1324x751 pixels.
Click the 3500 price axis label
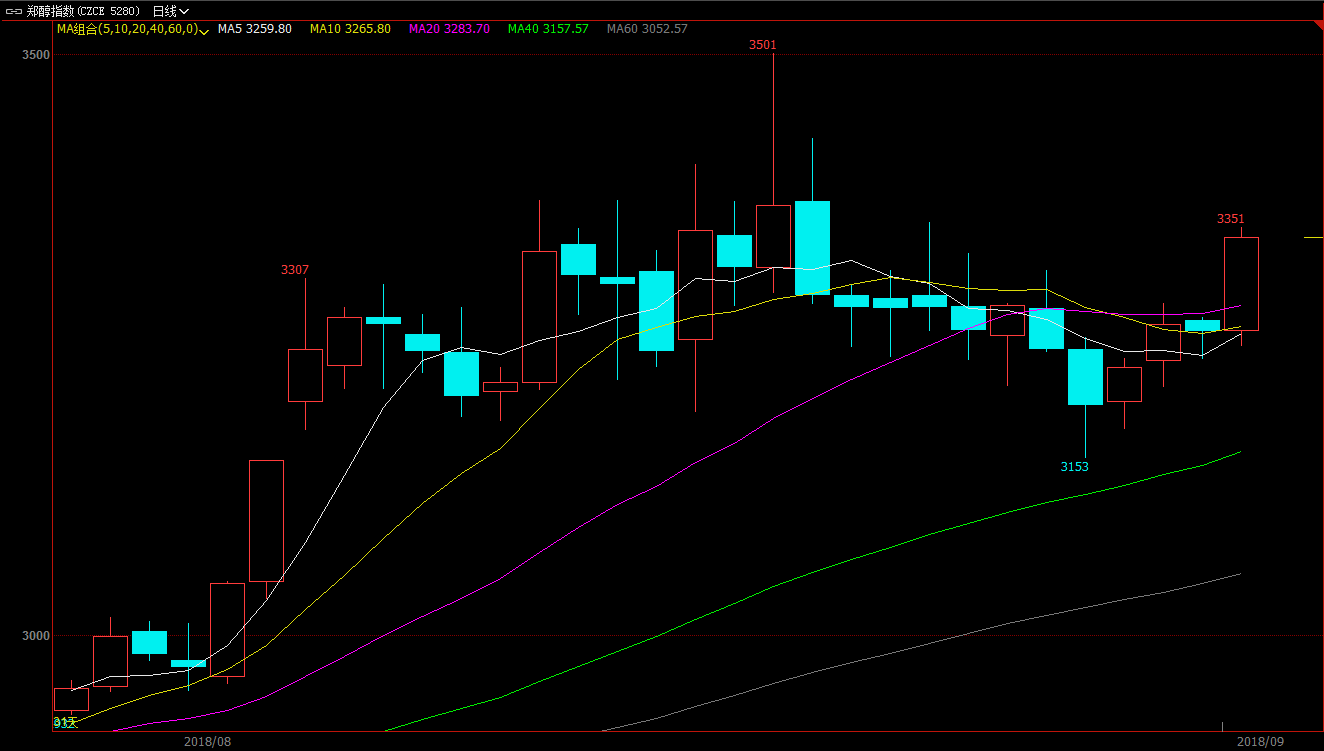point(35,55)
